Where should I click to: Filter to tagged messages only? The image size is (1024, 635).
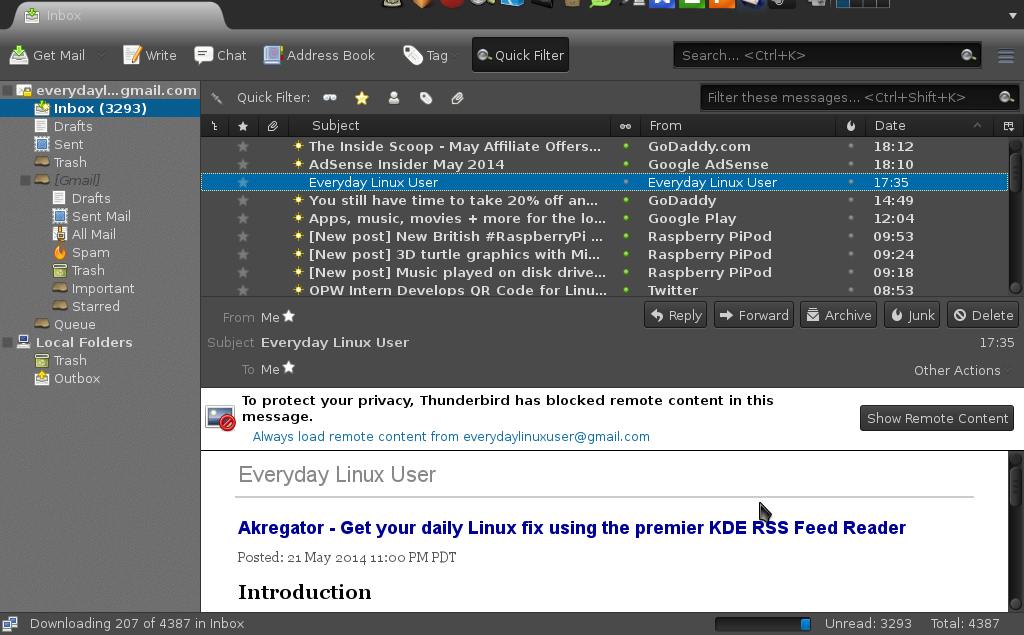[426, 98]
